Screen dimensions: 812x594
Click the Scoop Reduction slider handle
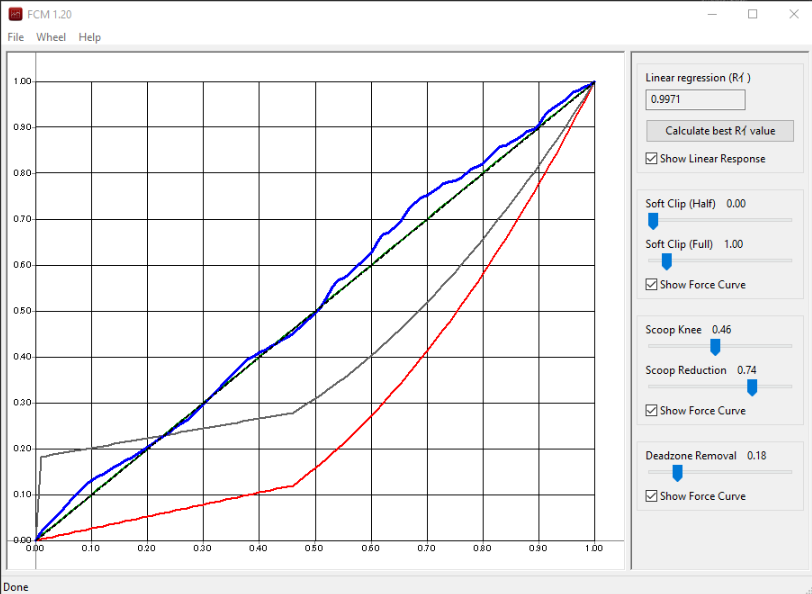coord(752,387)
